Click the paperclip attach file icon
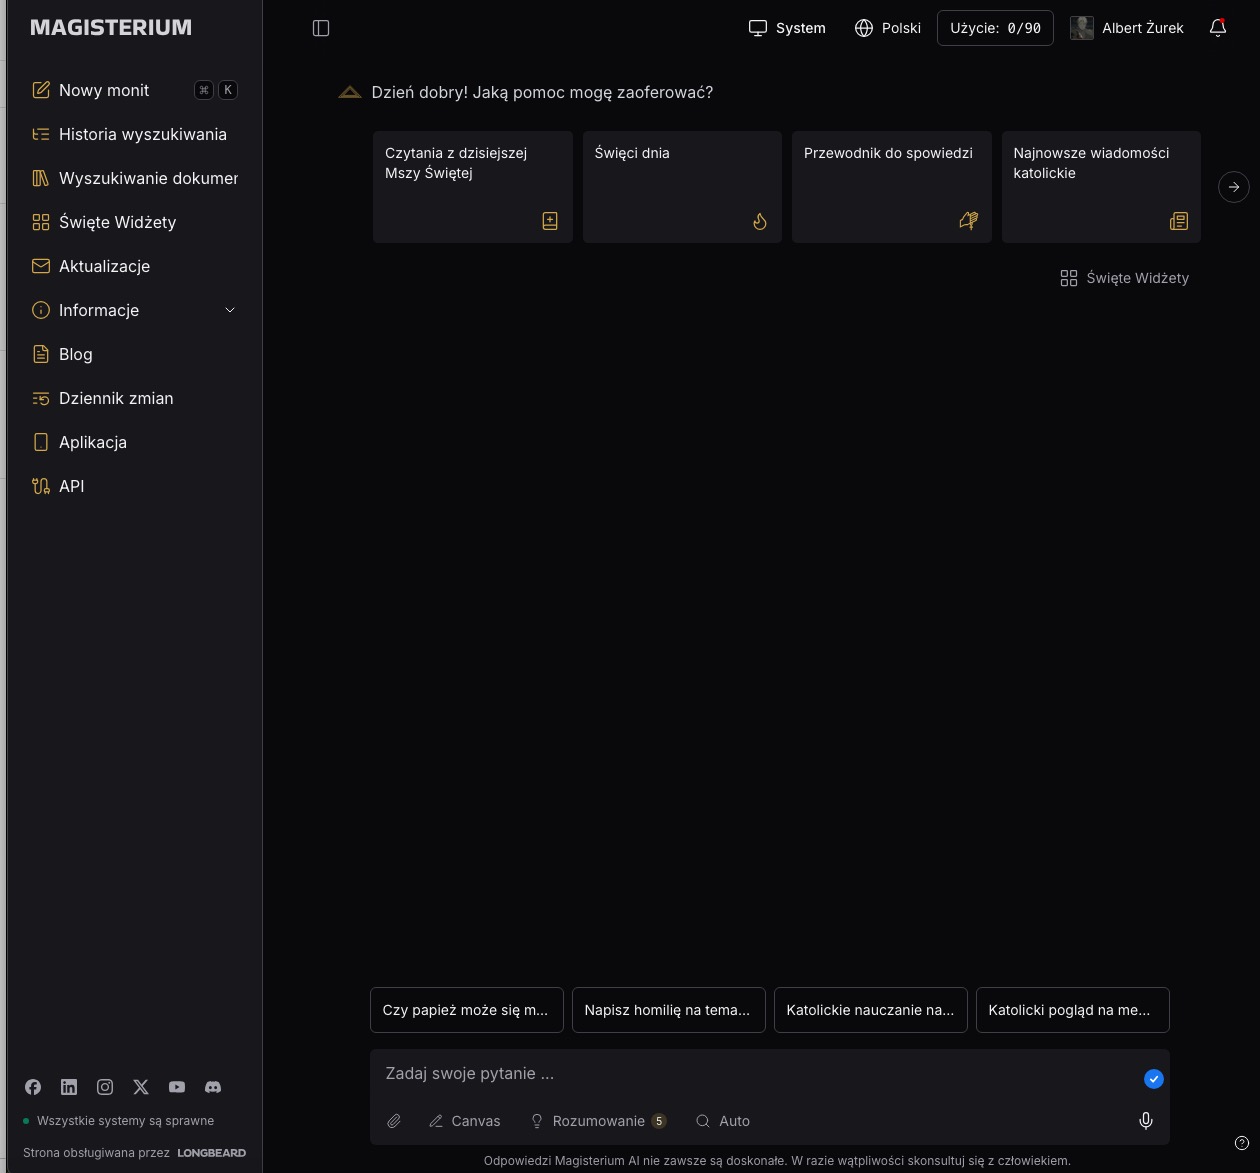1260x1173 pixels. pyautogui.click(x=394, y=1121)
